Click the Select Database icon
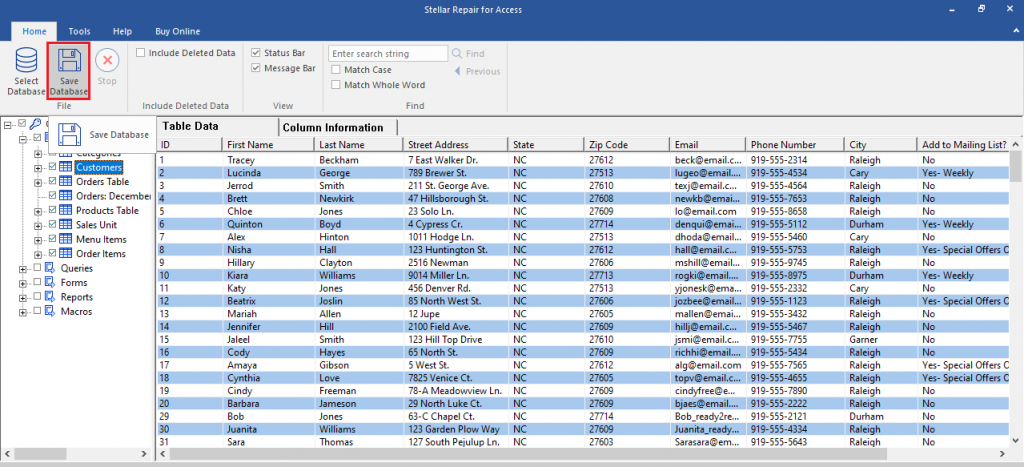This screenshot has width=1024, height=467. tap(26, 64)
